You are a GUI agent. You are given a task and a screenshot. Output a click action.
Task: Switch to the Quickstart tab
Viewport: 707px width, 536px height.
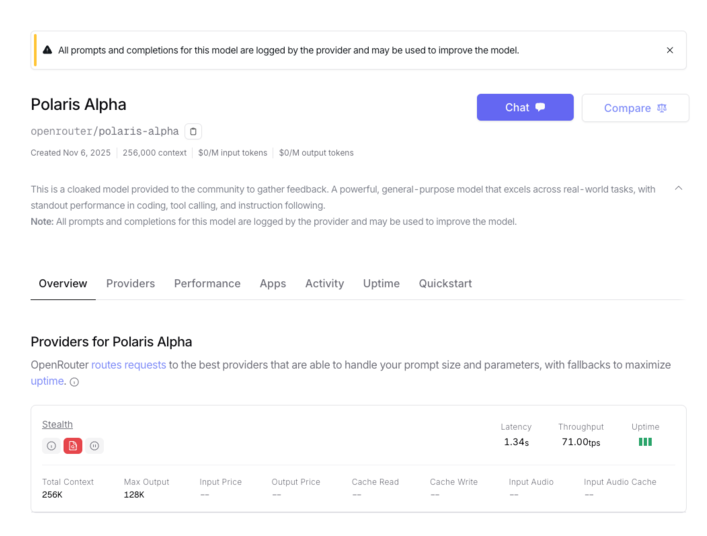(x=445, y=284)
